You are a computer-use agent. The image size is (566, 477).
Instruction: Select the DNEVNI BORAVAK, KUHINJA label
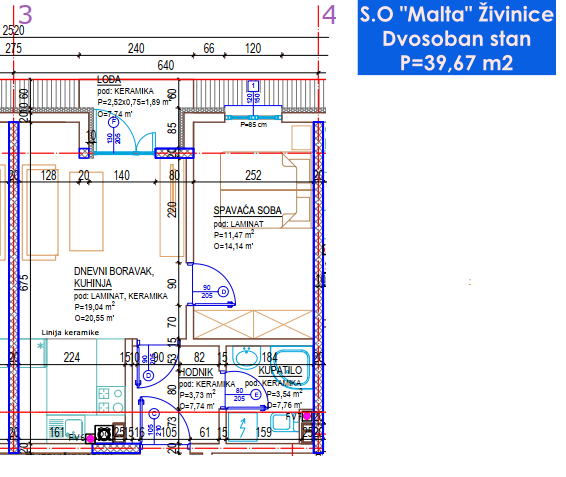[x=114, y=277]
